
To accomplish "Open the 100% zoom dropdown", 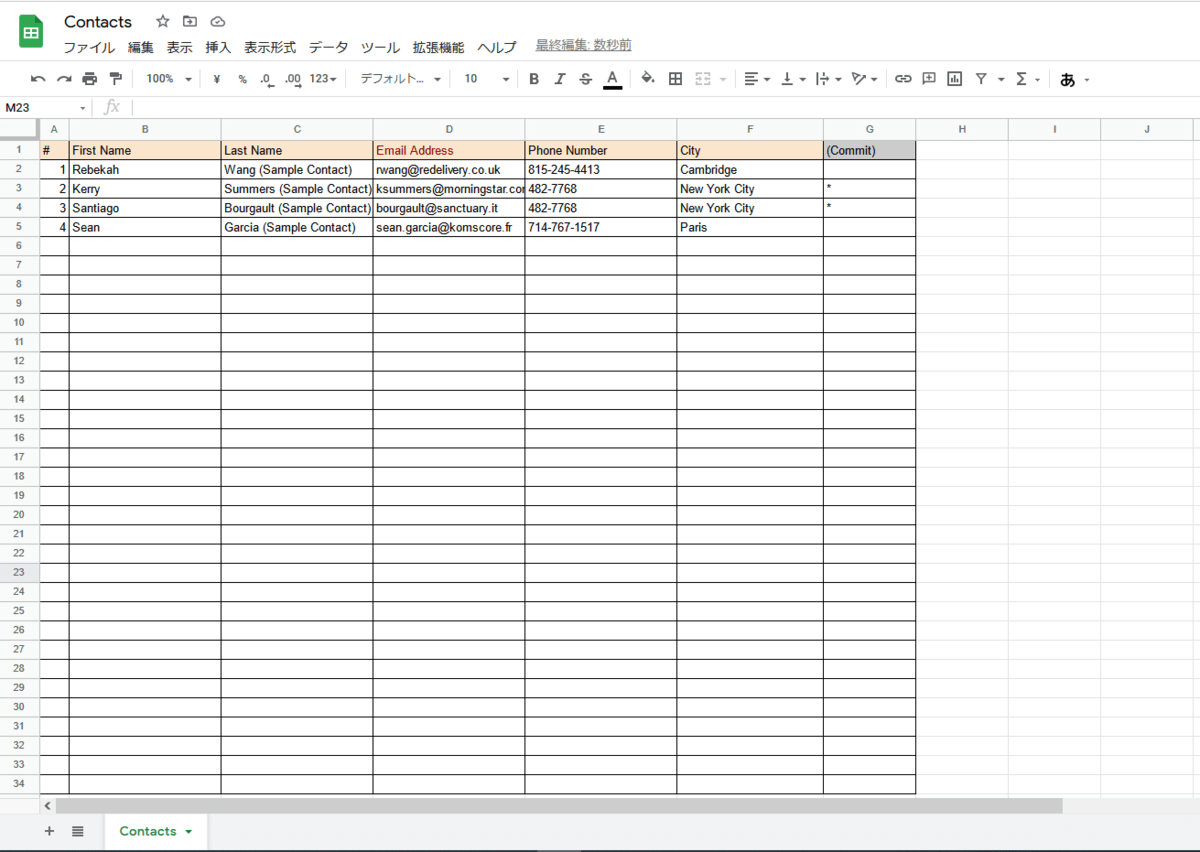I will [x=168, y=79].
